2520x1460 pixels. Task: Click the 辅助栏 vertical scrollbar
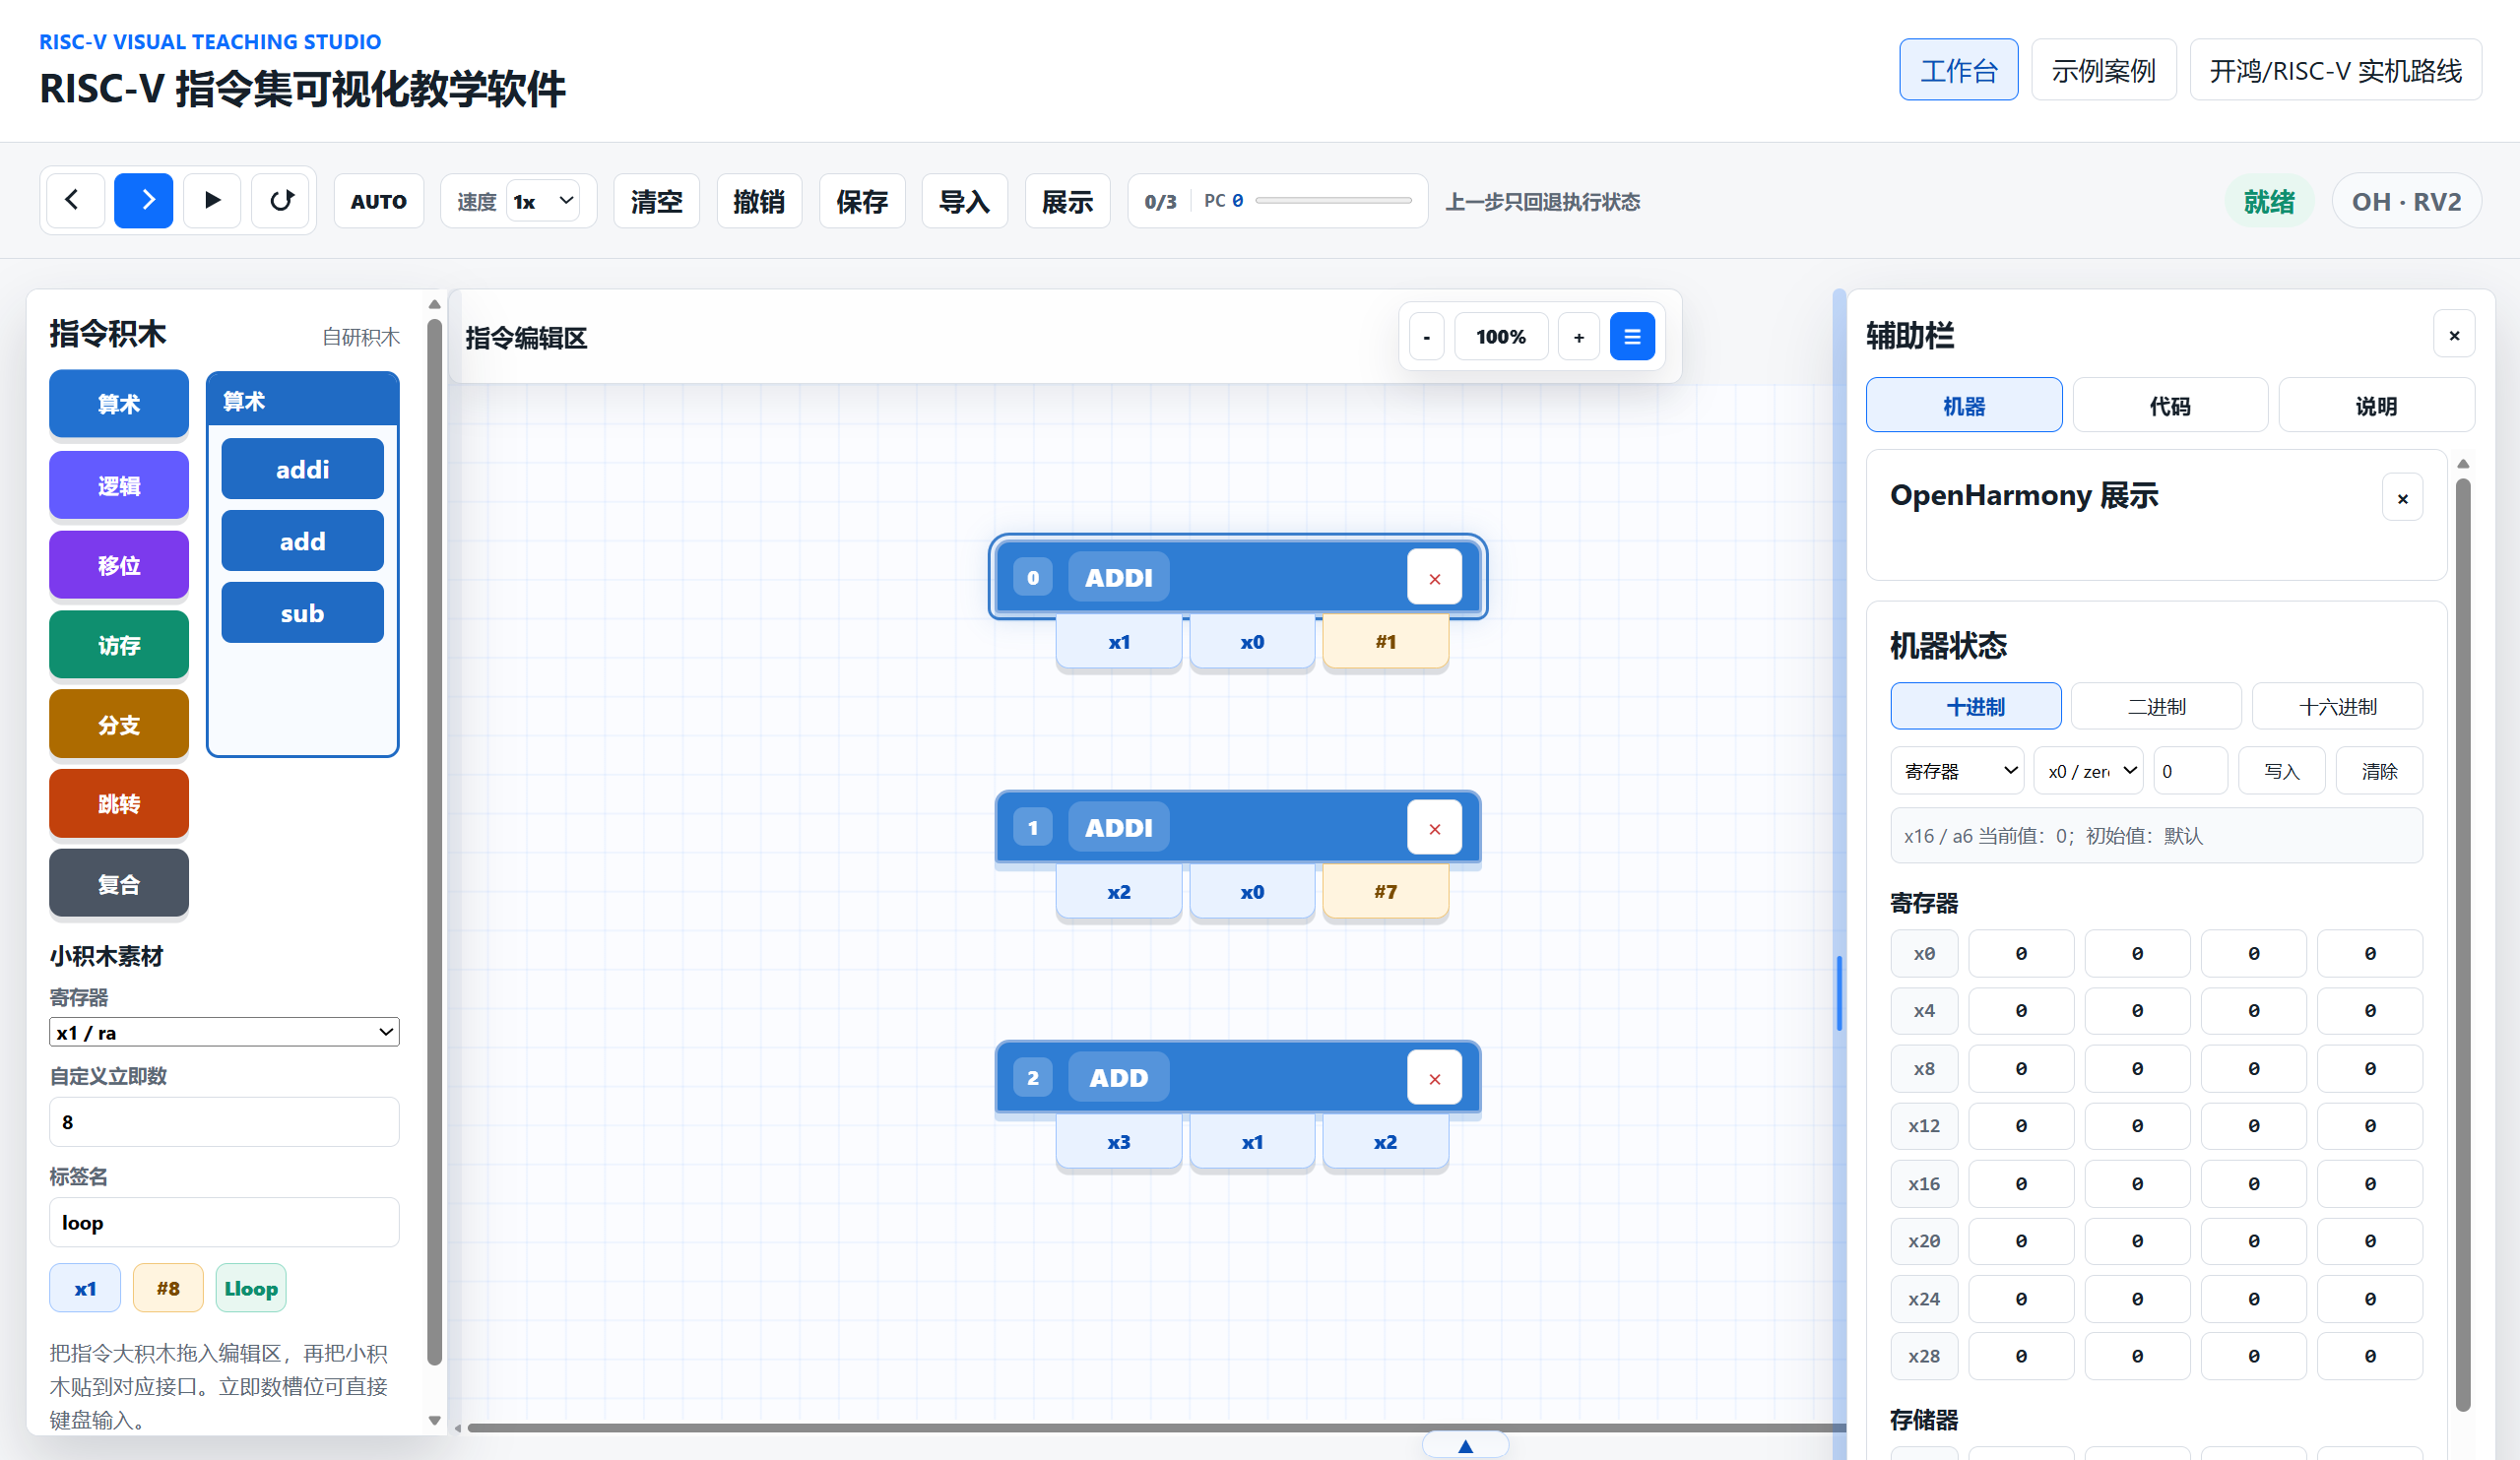tap(2463, 945)
